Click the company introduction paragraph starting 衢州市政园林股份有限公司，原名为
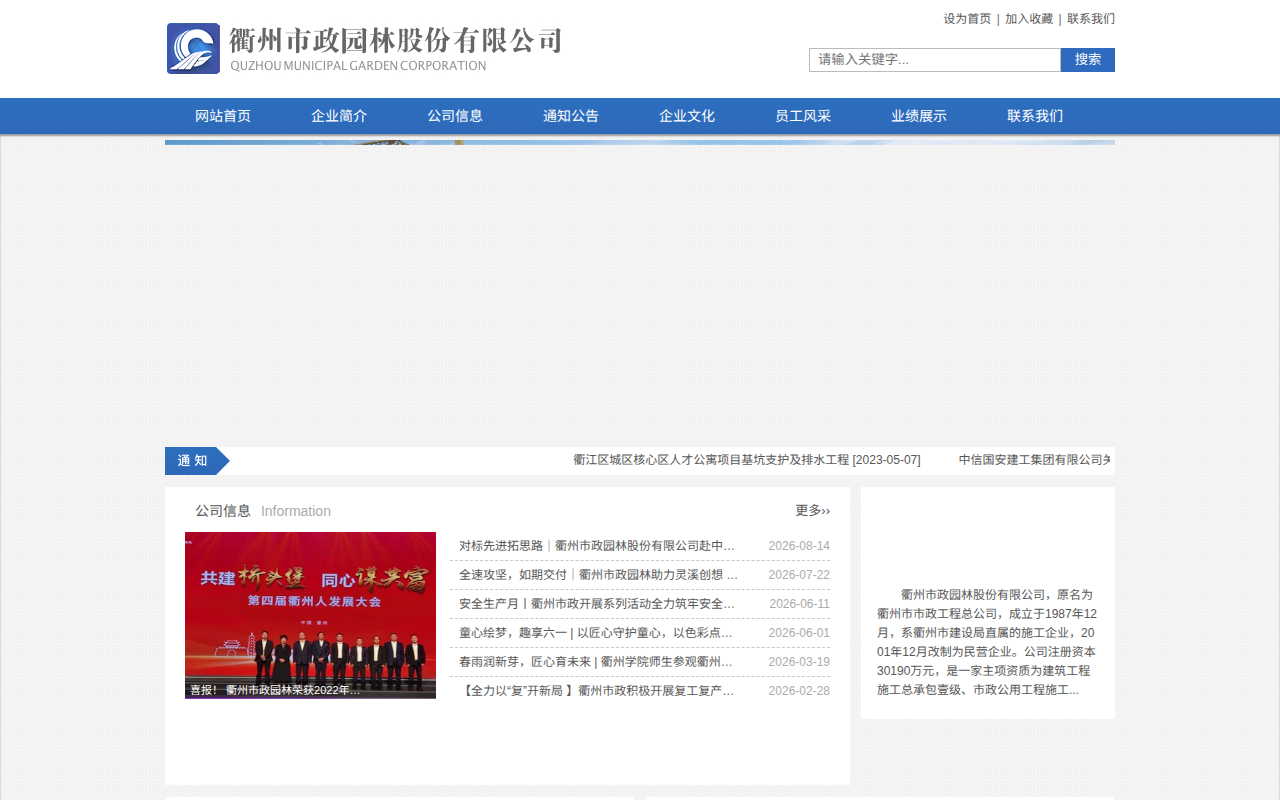This screenshot has width=1280, height=800. (987, 642)
